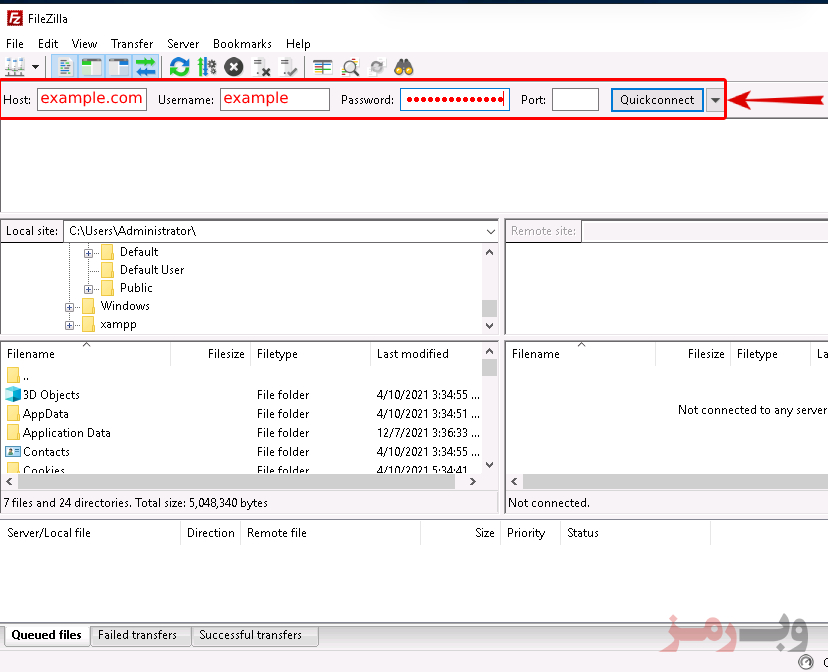
Task: Search for files with binoculars icon
Action: pyautogui.click(x=404, y=67)
